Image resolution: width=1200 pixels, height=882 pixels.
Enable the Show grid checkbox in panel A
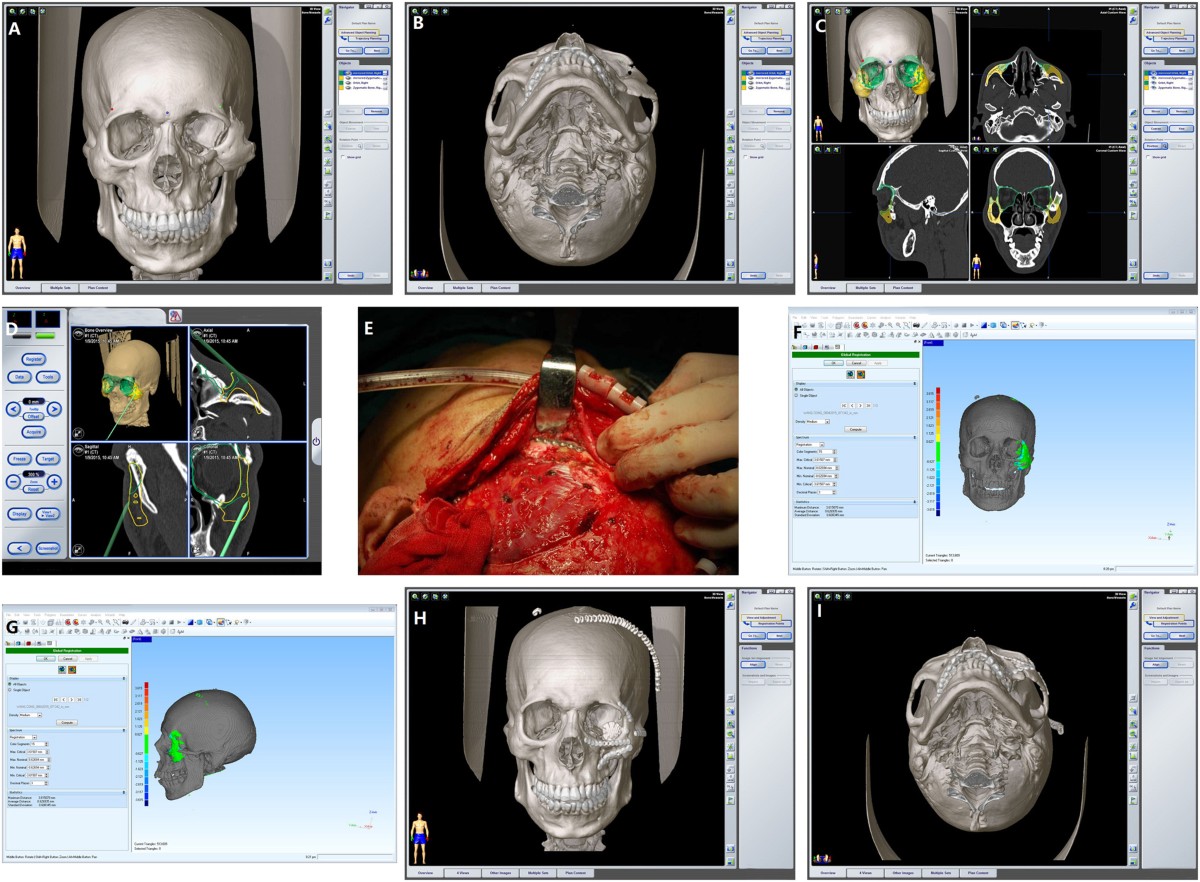click(x=343, y=157)
